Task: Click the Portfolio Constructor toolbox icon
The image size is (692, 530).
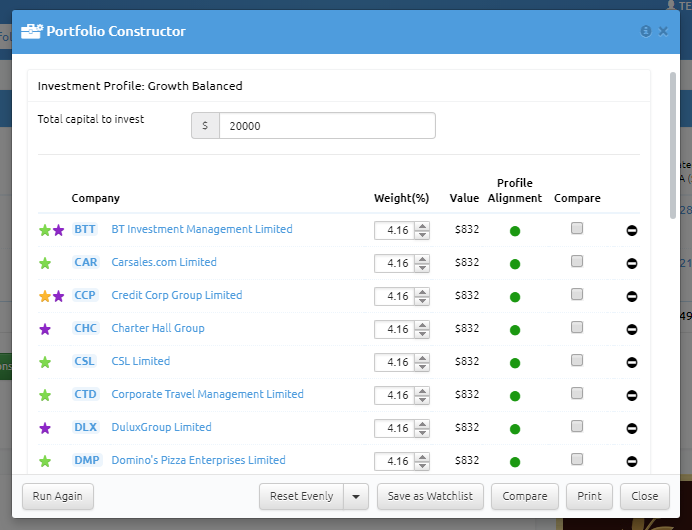Action: coord(32,31)
